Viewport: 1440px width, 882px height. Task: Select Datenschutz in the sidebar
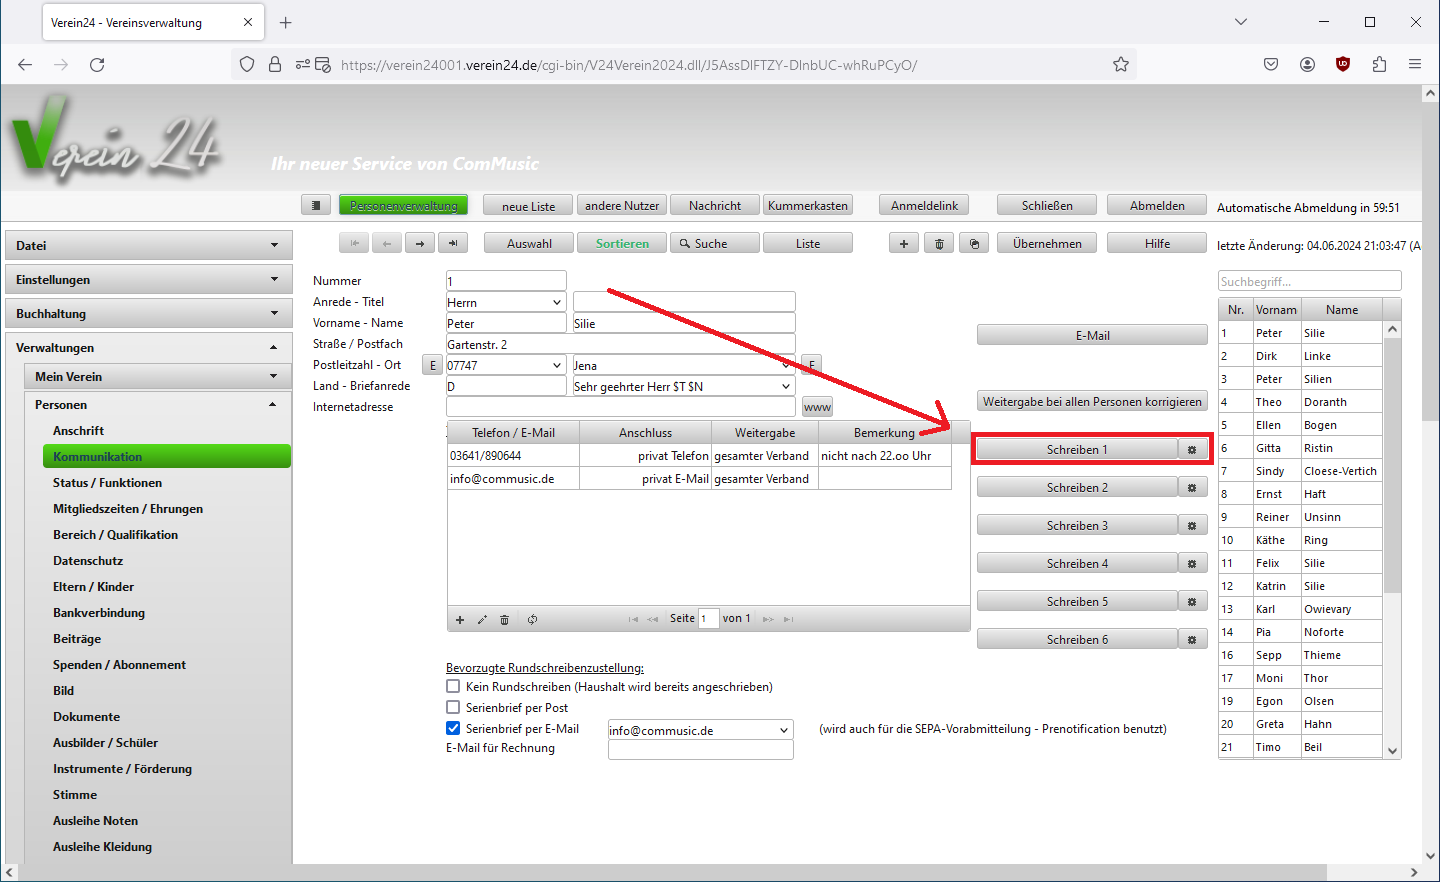[88, 561]
